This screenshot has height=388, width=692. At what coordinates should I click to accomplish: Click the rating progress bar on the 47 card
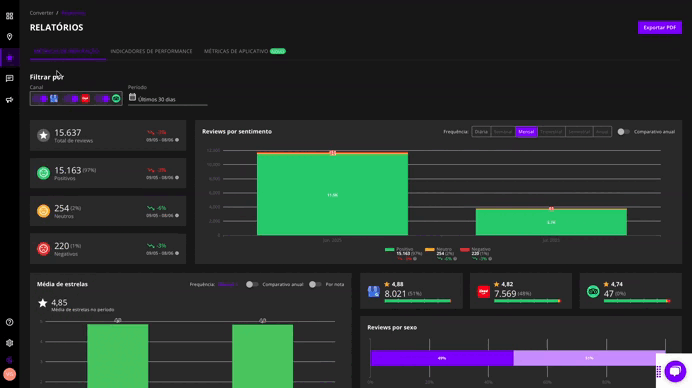(637, 301)
